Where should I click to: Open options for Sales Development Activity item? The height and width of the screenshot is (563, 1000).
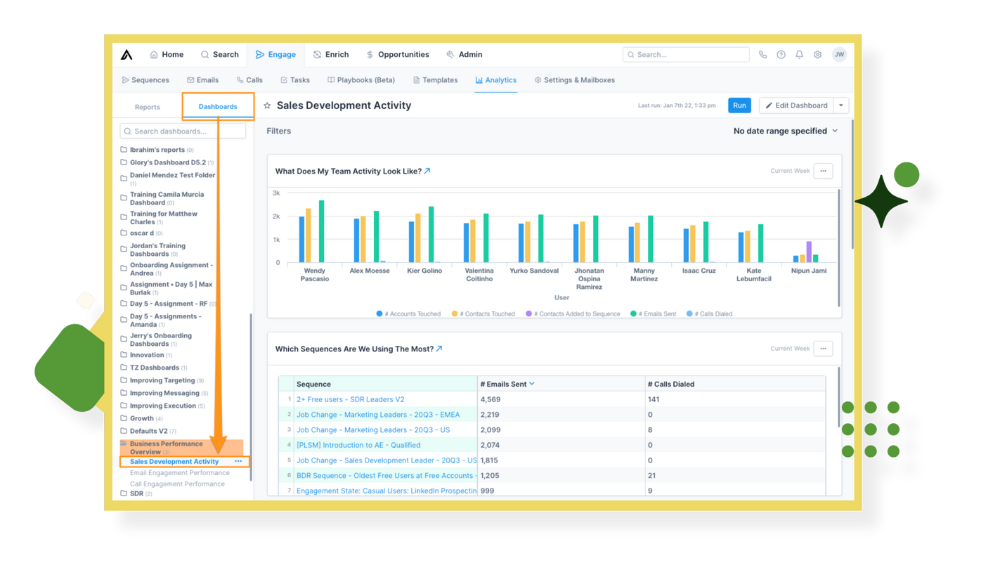pyautogui.click(x=239, y=462)
